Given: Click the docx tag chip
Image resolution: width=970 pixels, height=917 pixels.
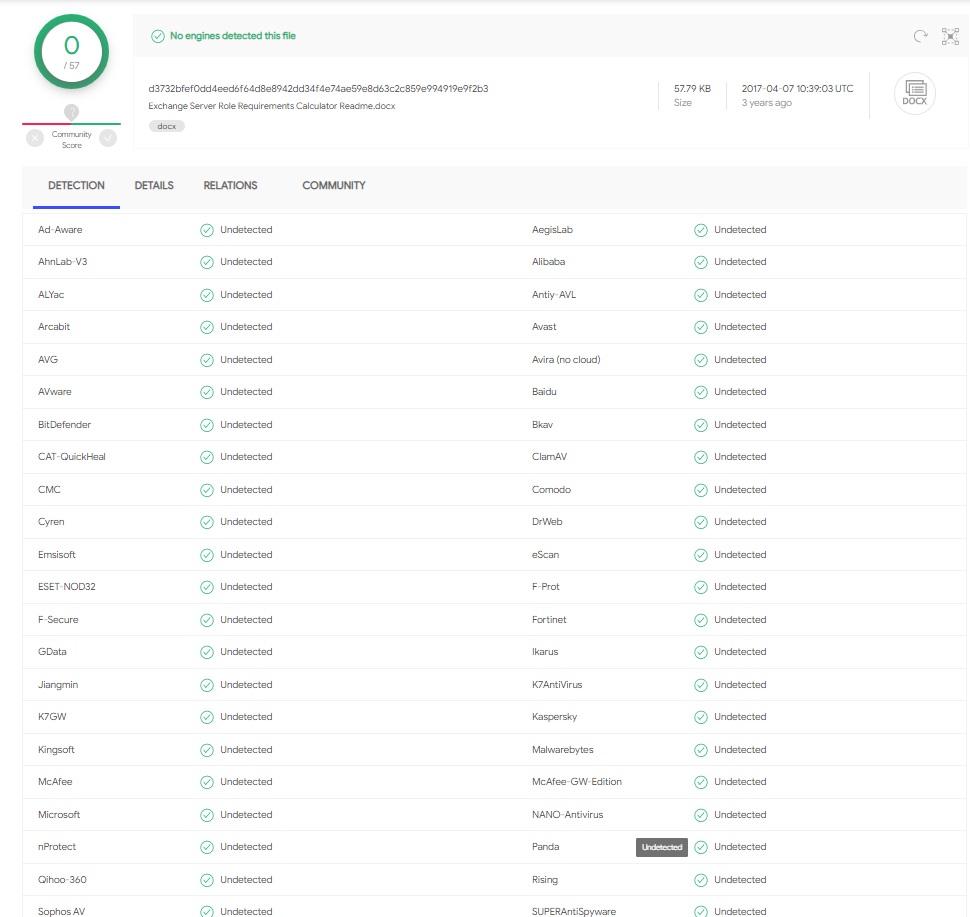Looking at the screenshot, I should [166, 126].
